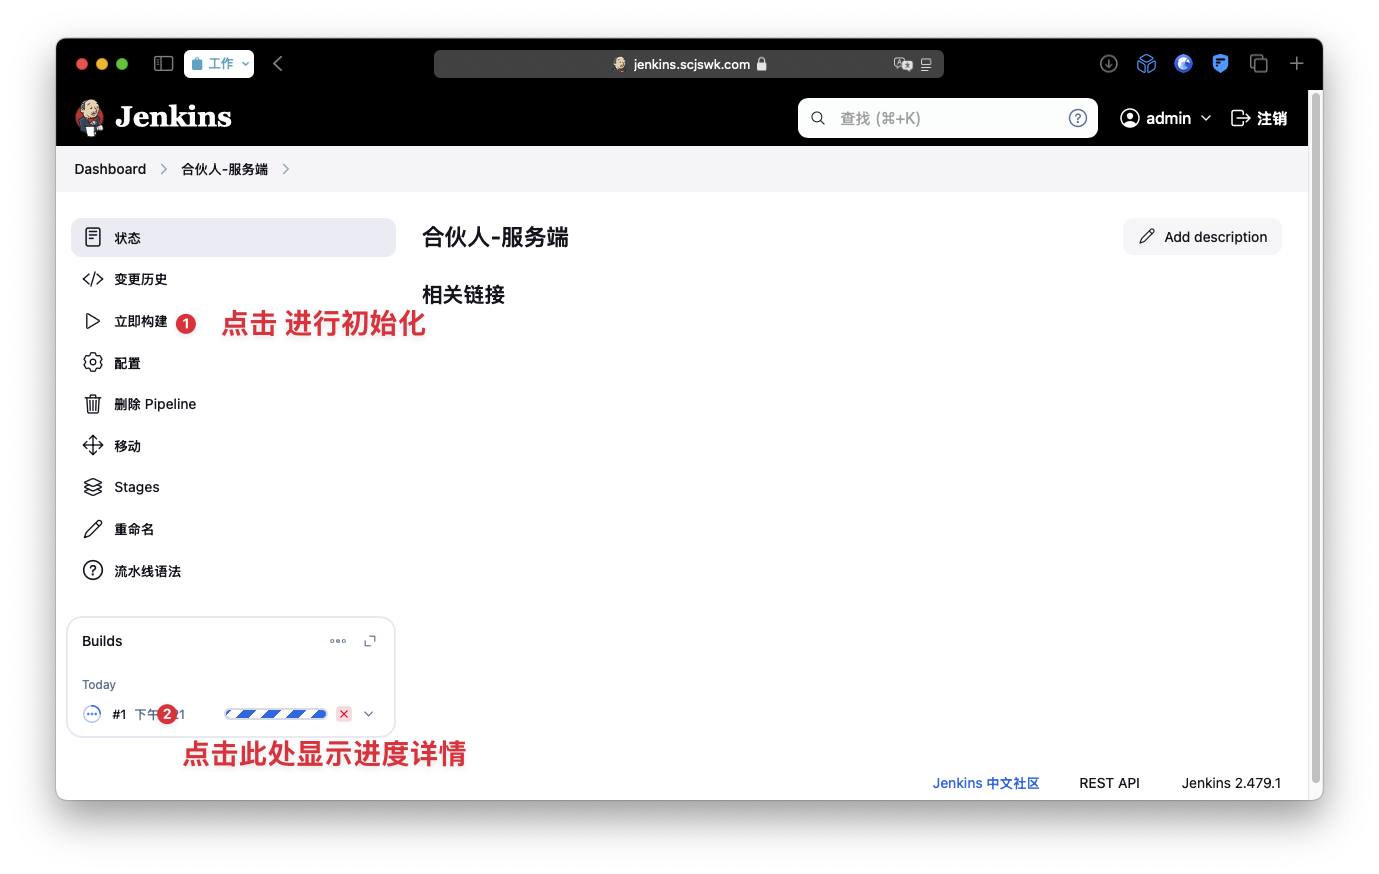Open the Safari downloads icon
This screenshot has width=1379, height=874.
pos(1109,64)
